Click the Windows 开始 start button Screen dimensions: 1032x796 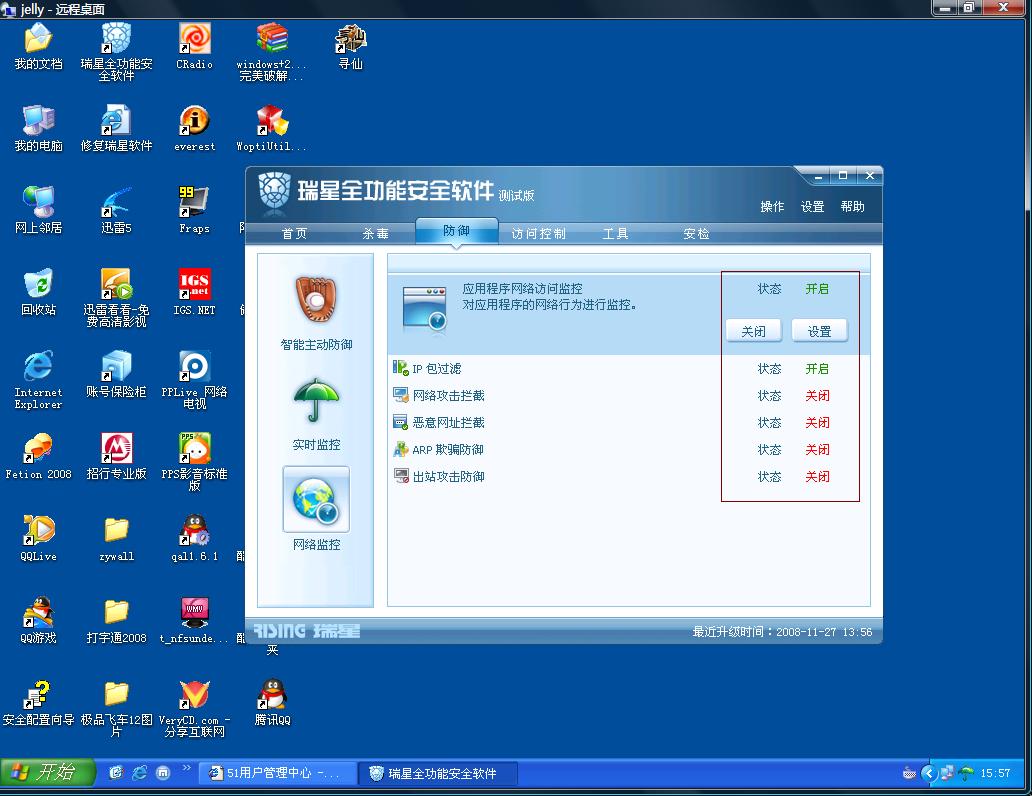[47, 772]
